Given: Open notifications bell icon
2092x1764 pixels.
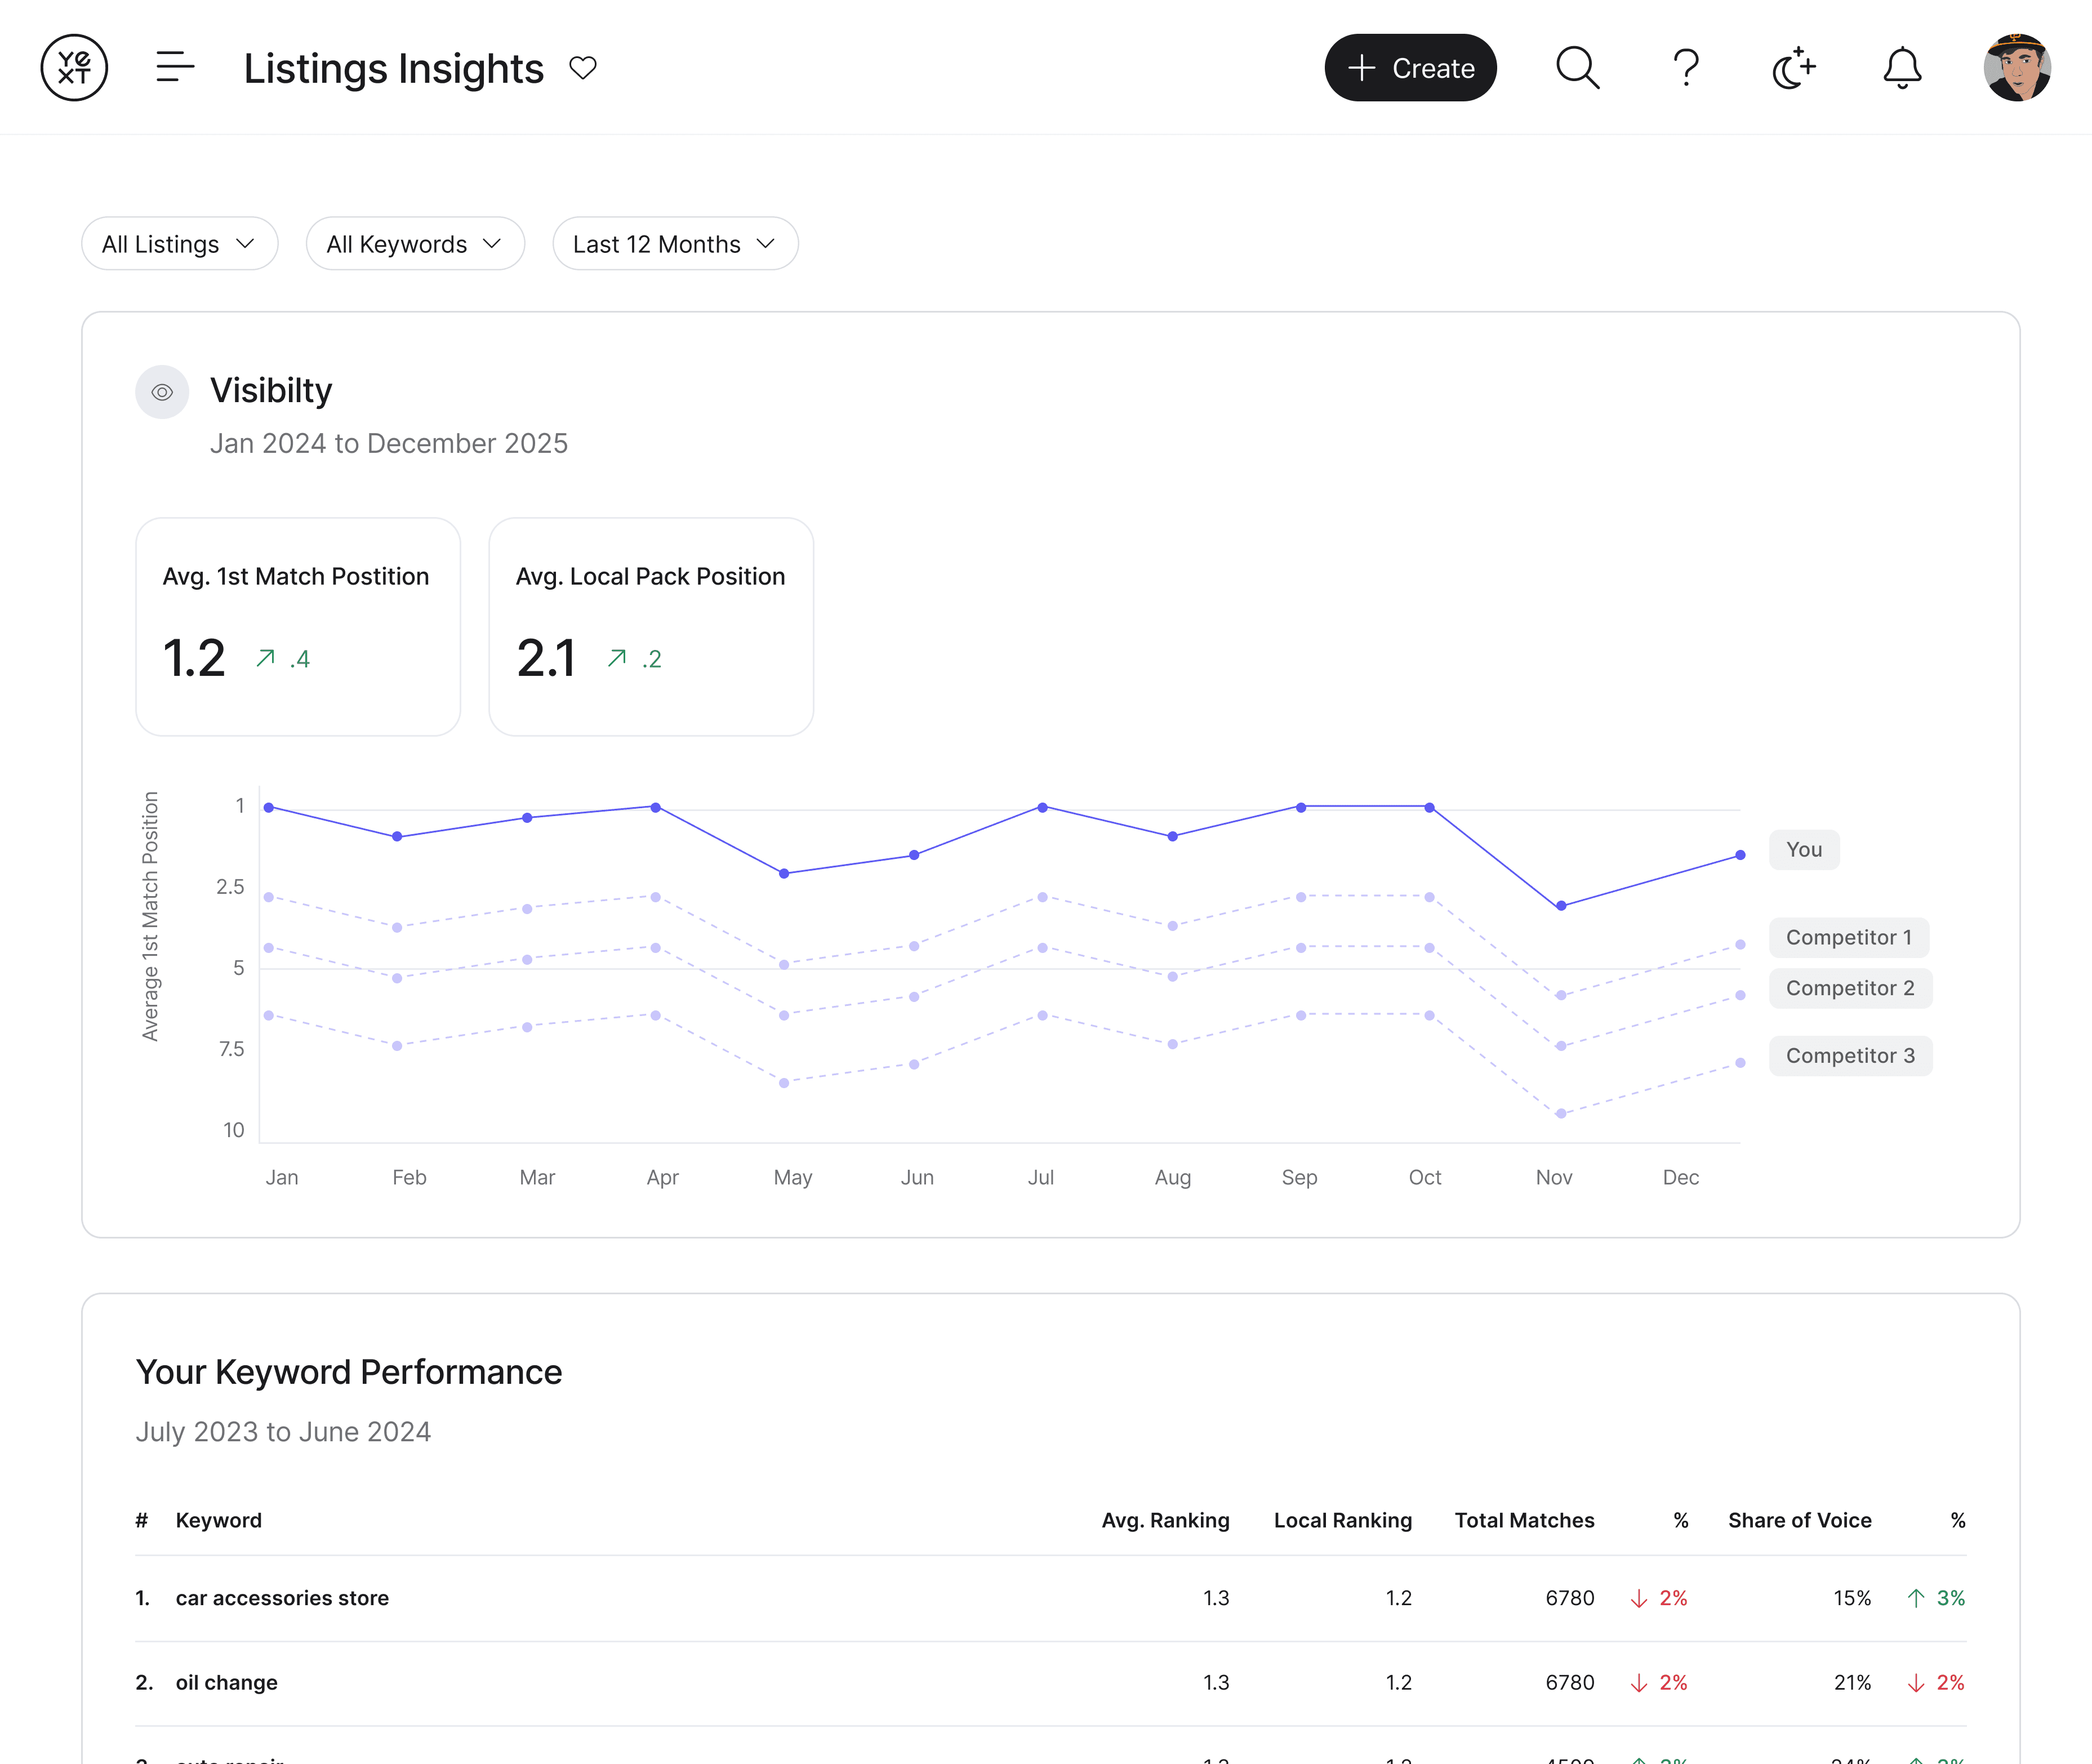Looking at the screenshot, I should 1902,68.
